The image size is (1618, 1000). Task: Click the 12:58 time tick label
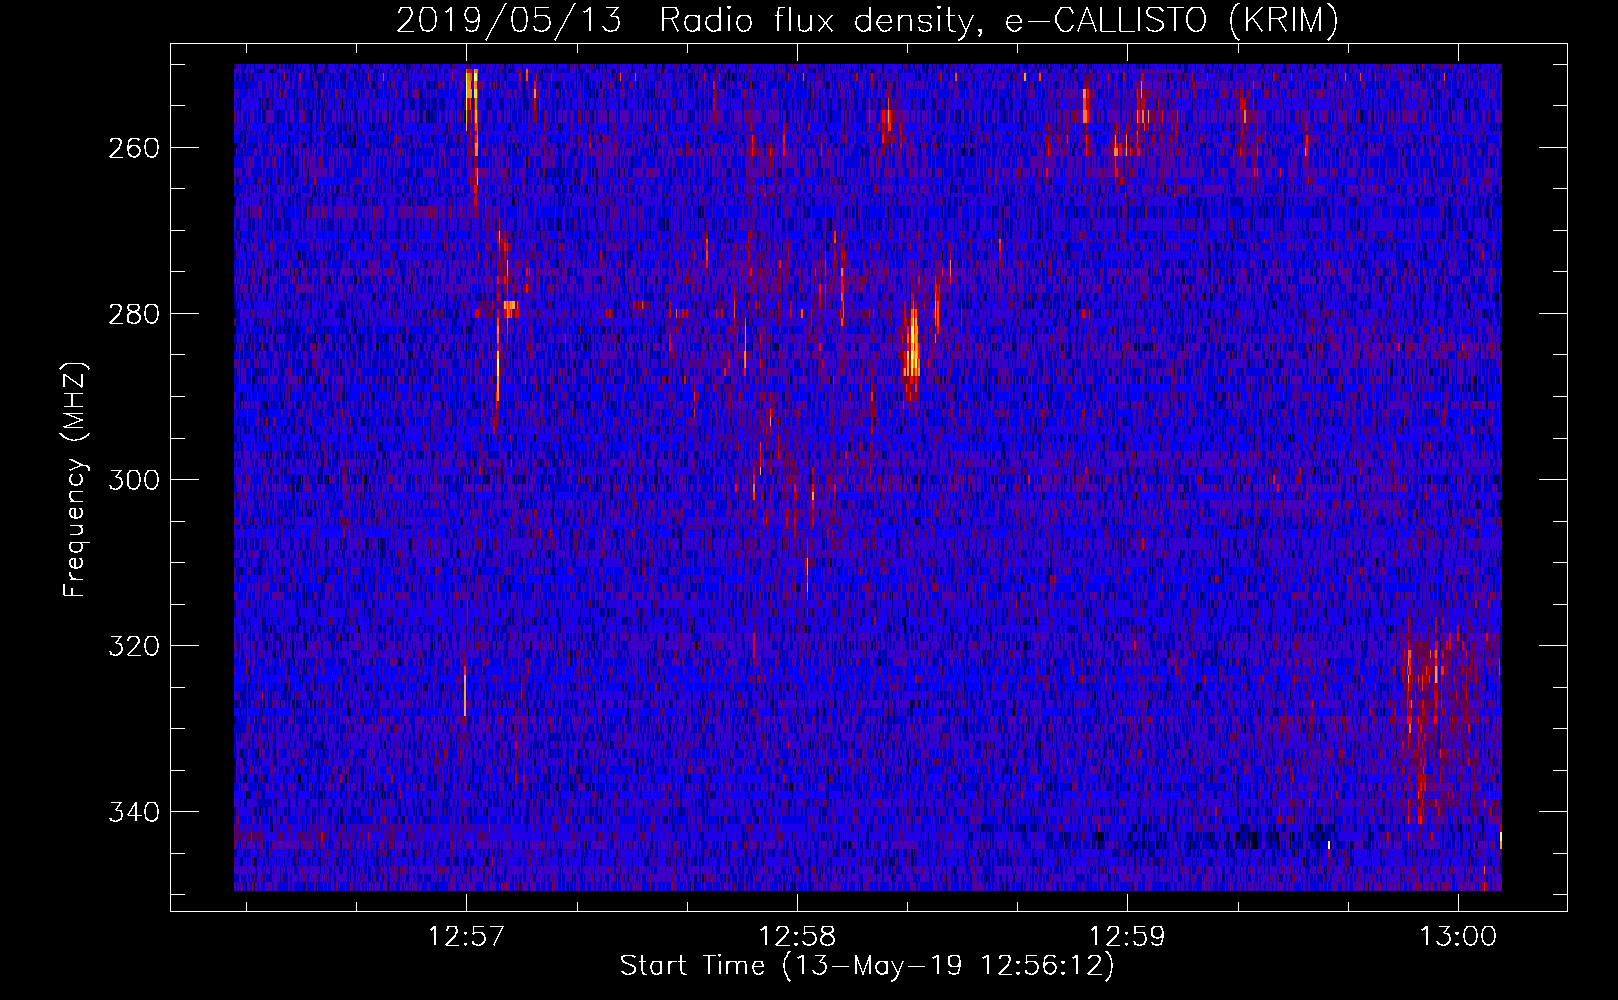[797, 936]
